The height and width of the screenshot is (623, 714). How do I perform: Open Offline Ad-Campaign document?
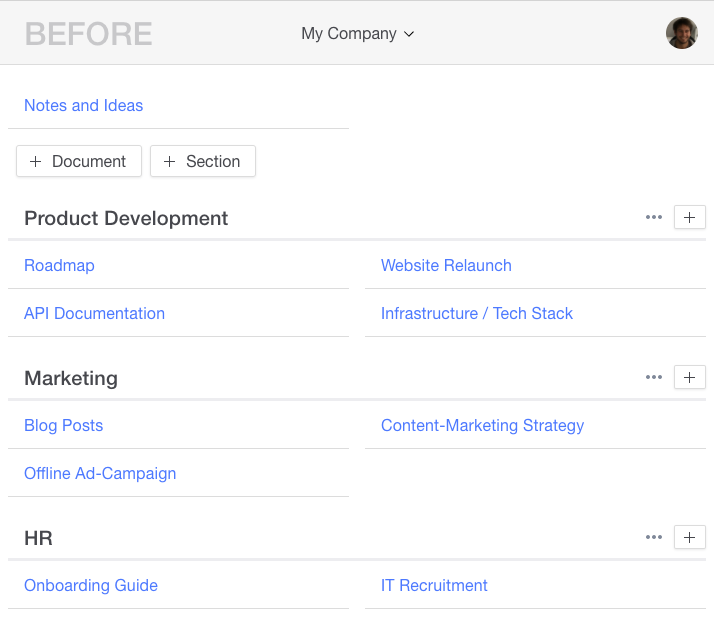[100, 474]
